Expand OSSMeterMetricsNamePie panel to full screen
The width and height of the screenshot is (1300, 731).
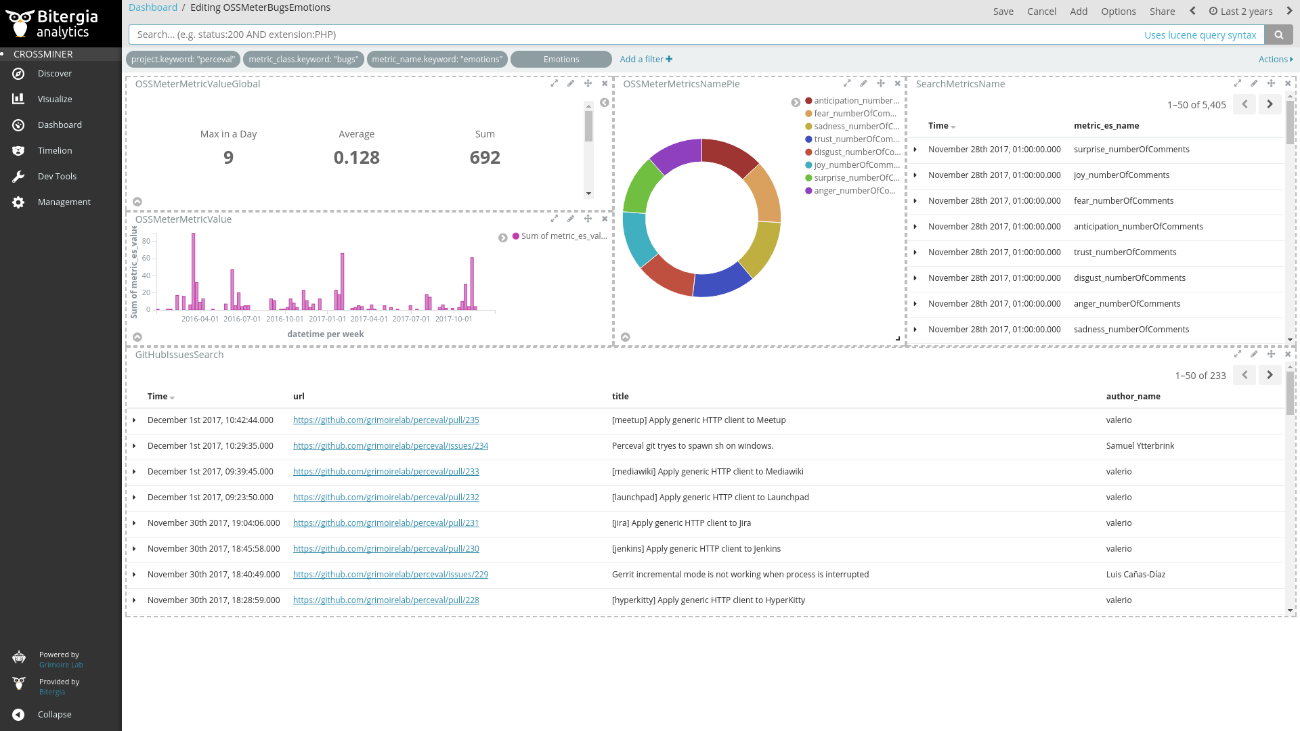(x=847, y=83)
